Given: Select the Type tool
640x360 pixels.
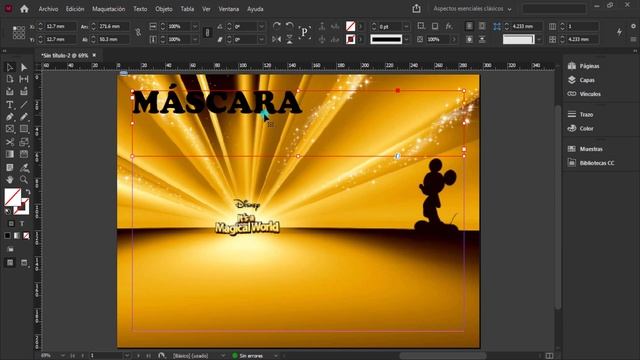Looking at the screenshot, I should pos(10,104).
